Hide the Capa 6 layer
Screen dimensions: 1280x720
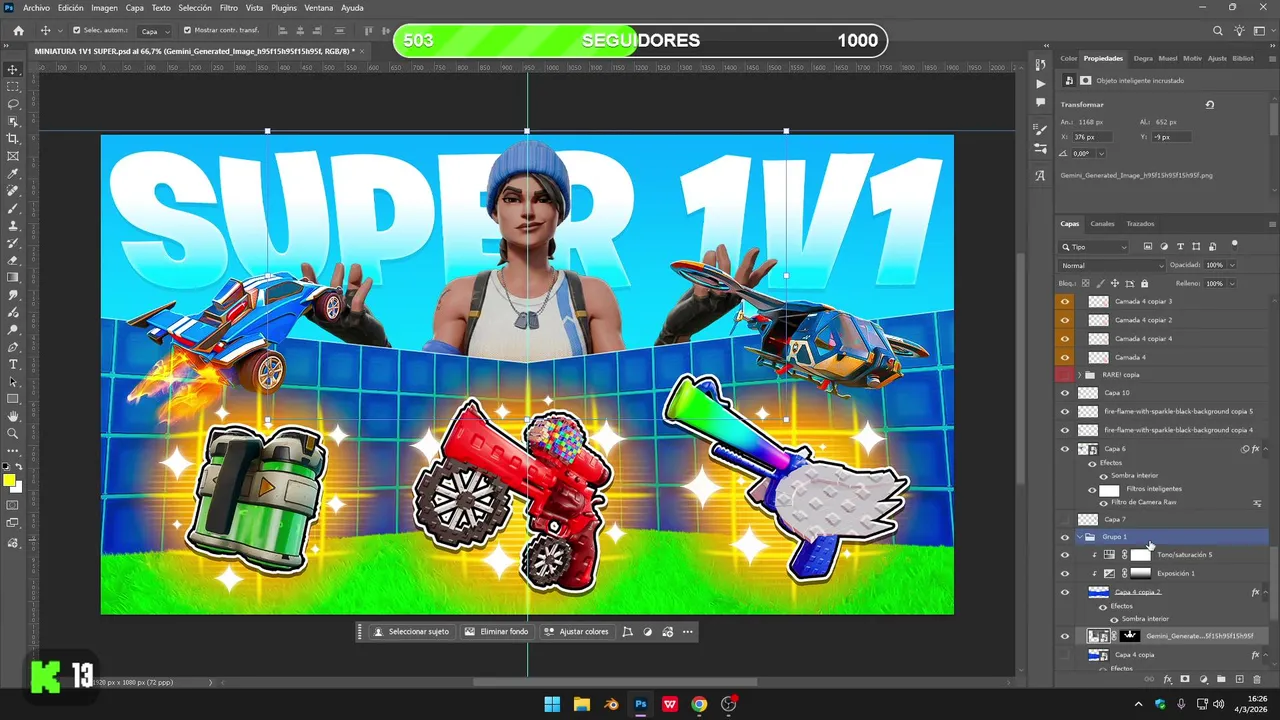(x=1064, y=449)
